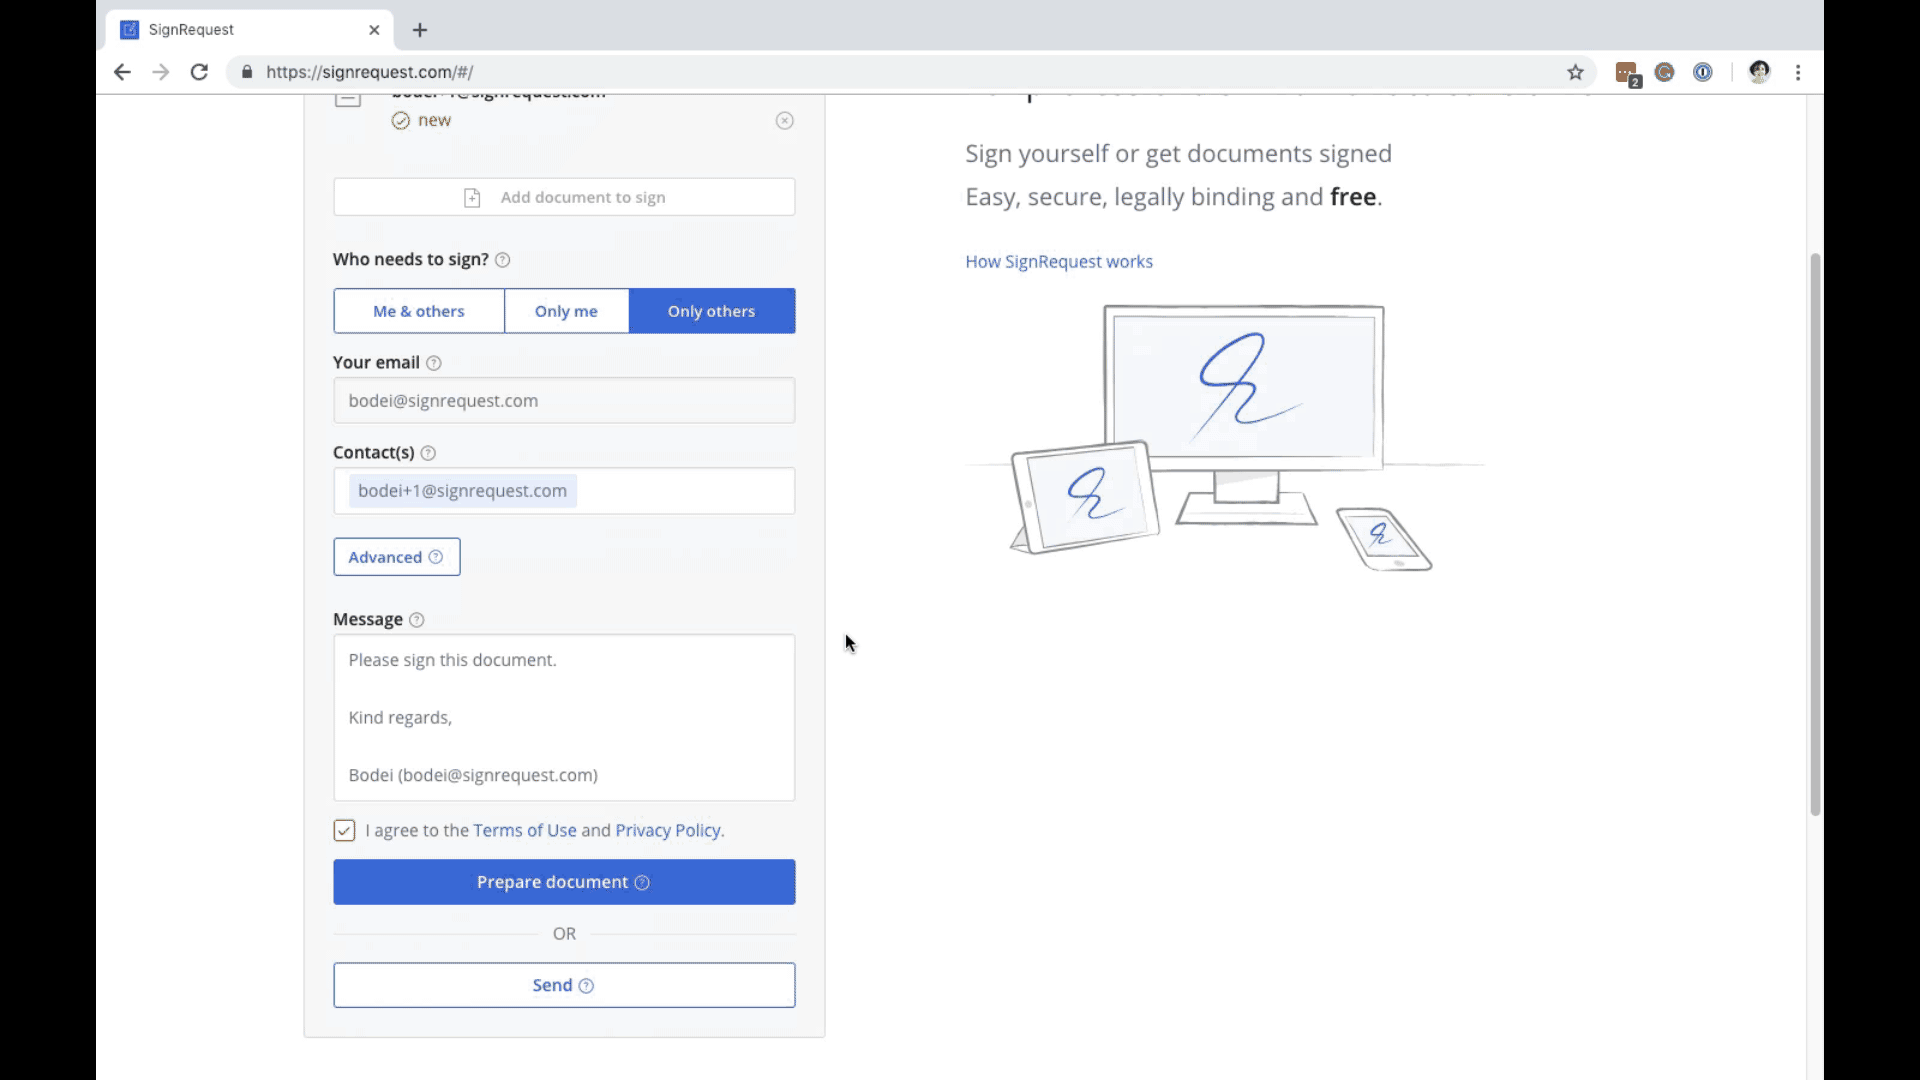Uncheck Terms of Use agreement checkbox

coord(344,831)
